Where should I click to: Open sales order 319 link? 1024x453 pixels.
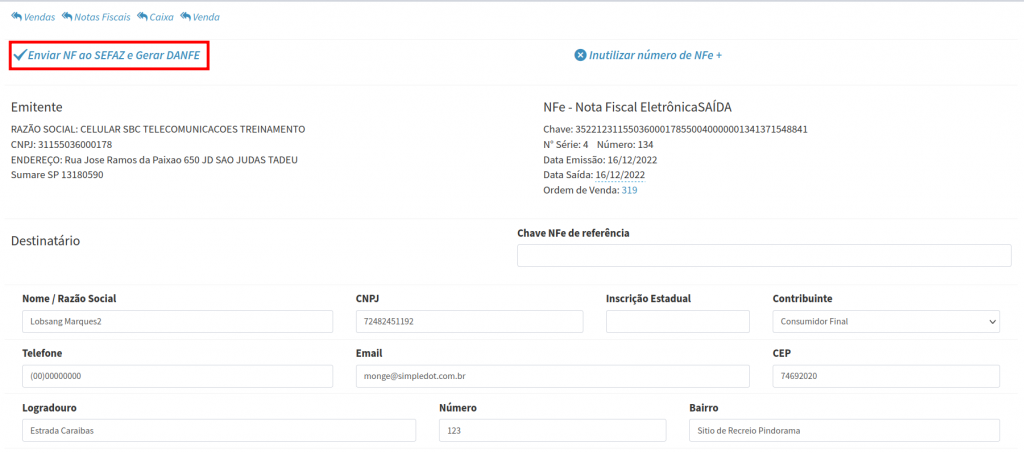(x=629, y=190)
